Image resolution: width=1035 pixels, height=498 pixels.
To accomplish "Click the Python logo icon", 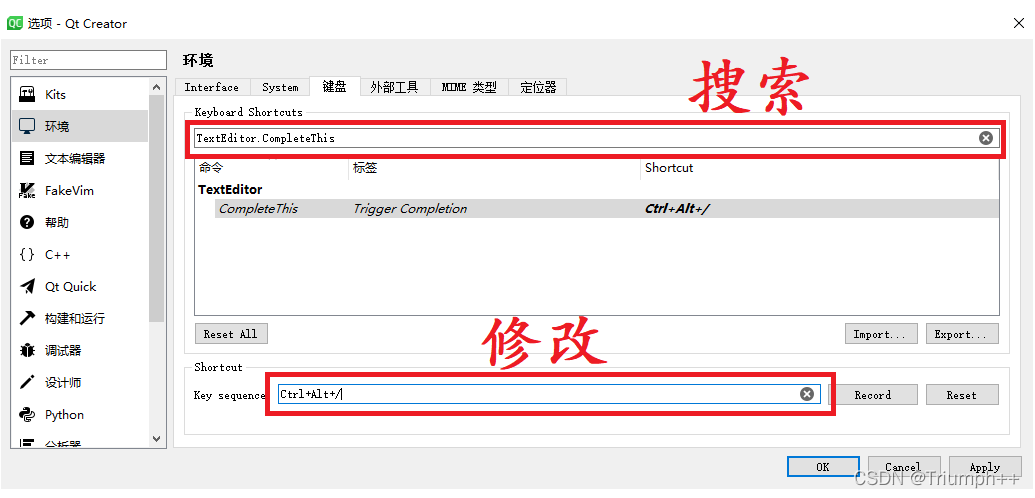I will 27,415.
